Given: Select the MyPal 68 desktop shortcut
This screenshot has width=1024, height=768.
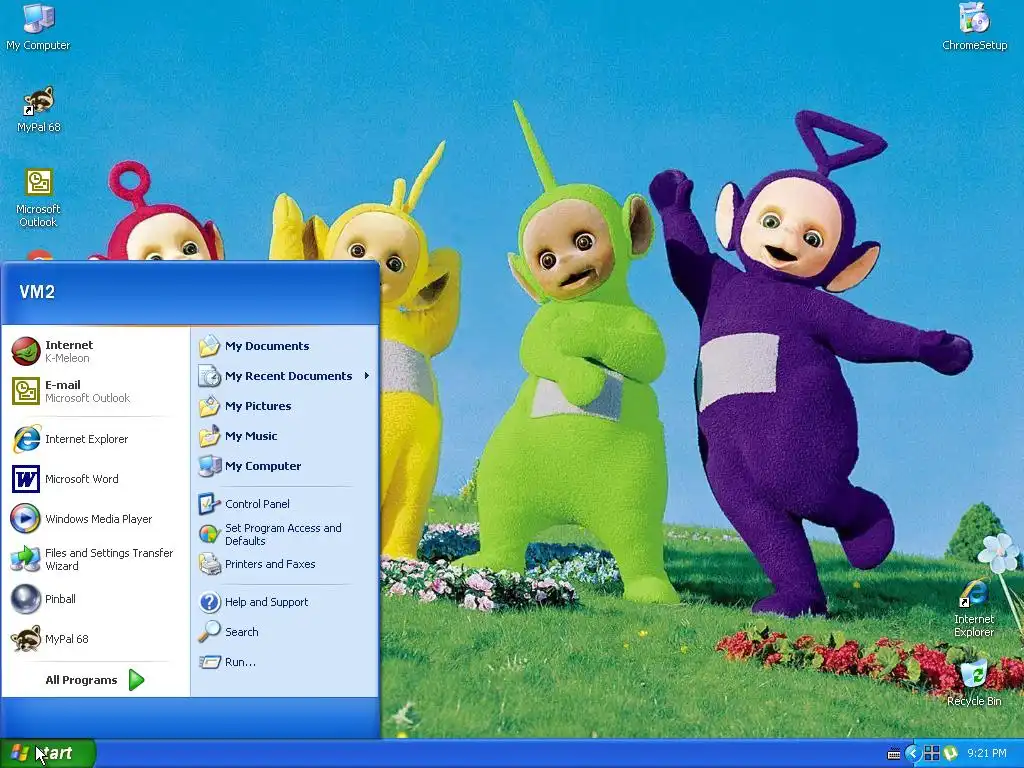Looking at the screenshot, I should point(39,110).
